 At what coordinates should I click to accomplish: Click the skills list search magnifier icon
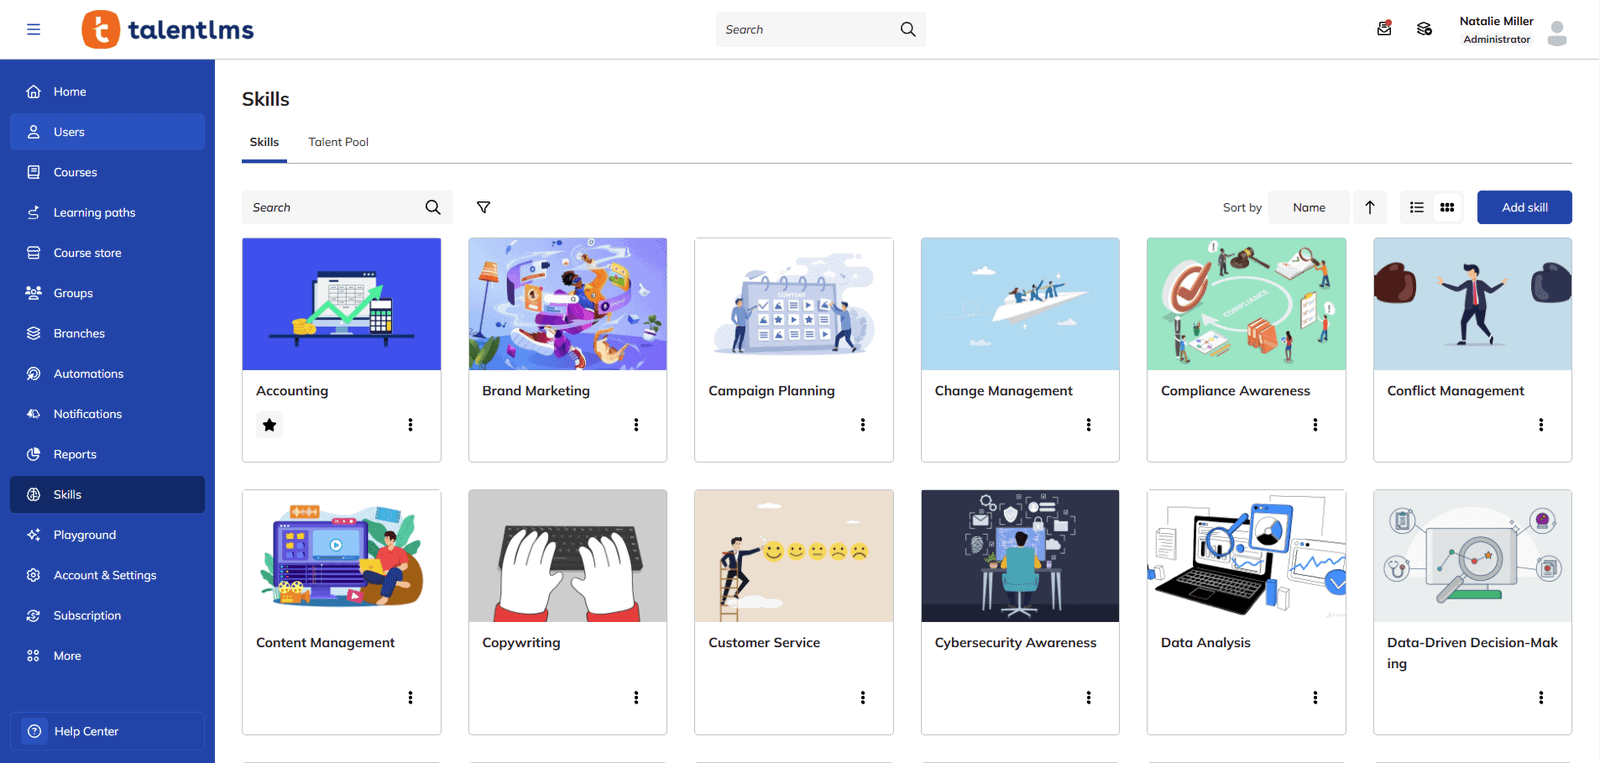pos(433,207)
